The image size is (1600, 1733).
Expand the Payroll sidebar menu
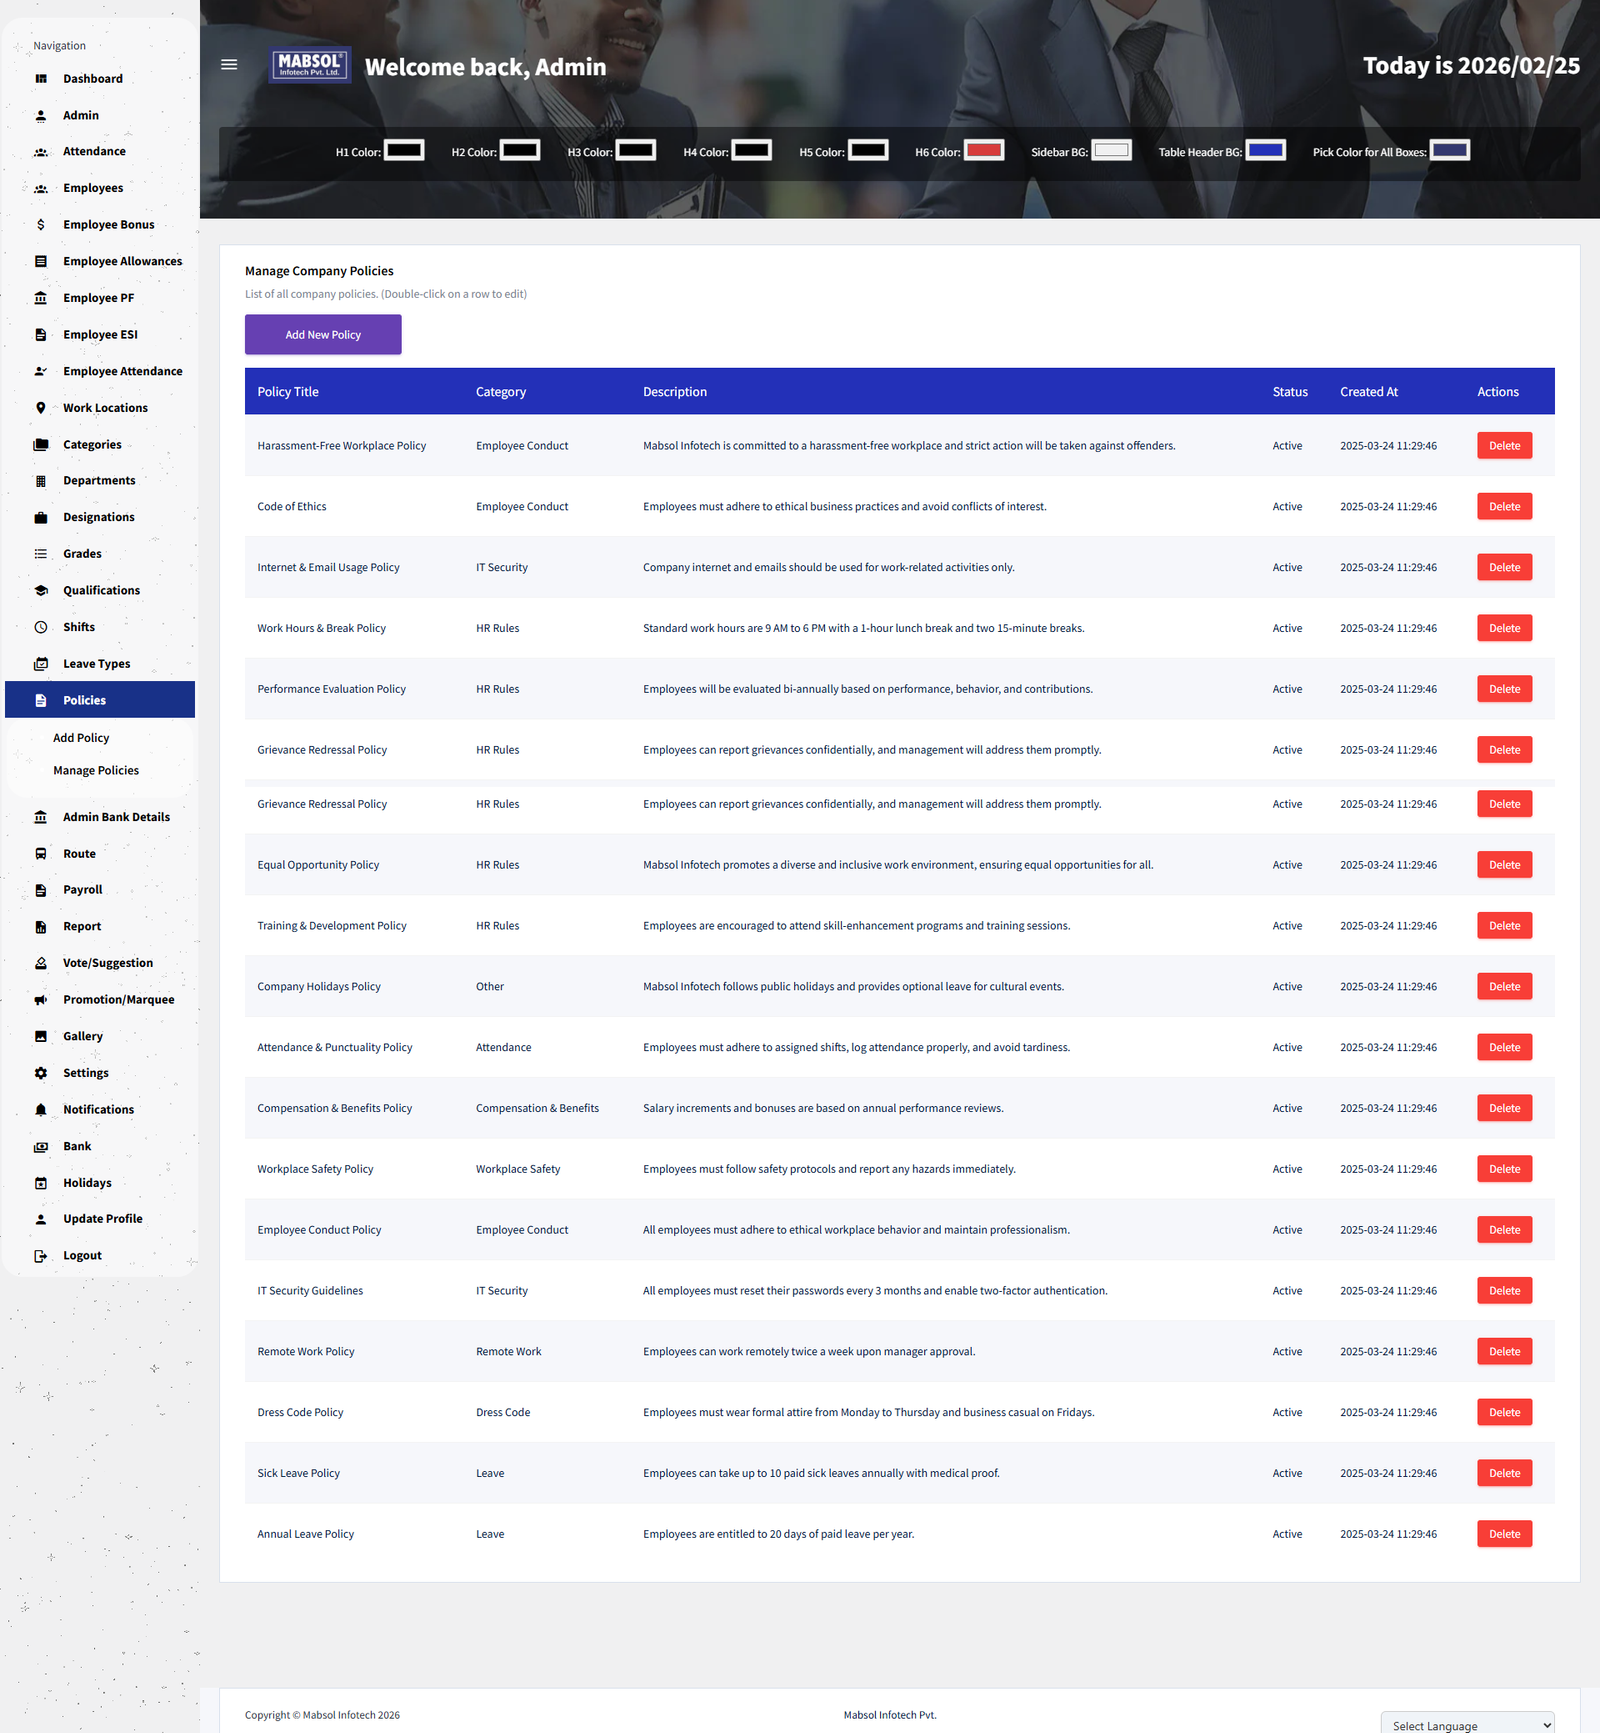[83, 890]
